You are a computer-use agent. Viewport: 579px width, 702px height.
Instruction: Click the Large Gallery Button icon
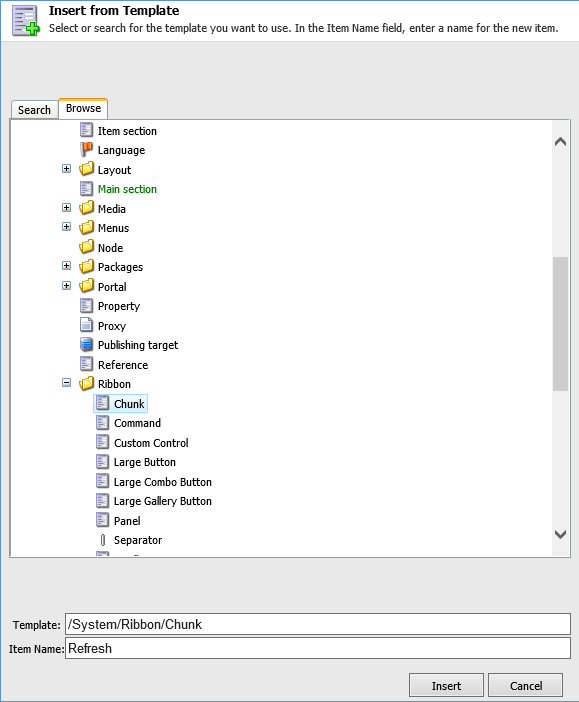(x=103, y=500)
